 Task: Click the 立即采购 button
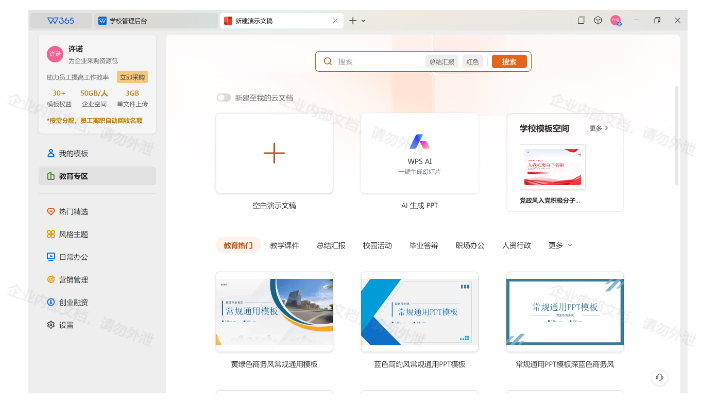[x=132, y=76]
